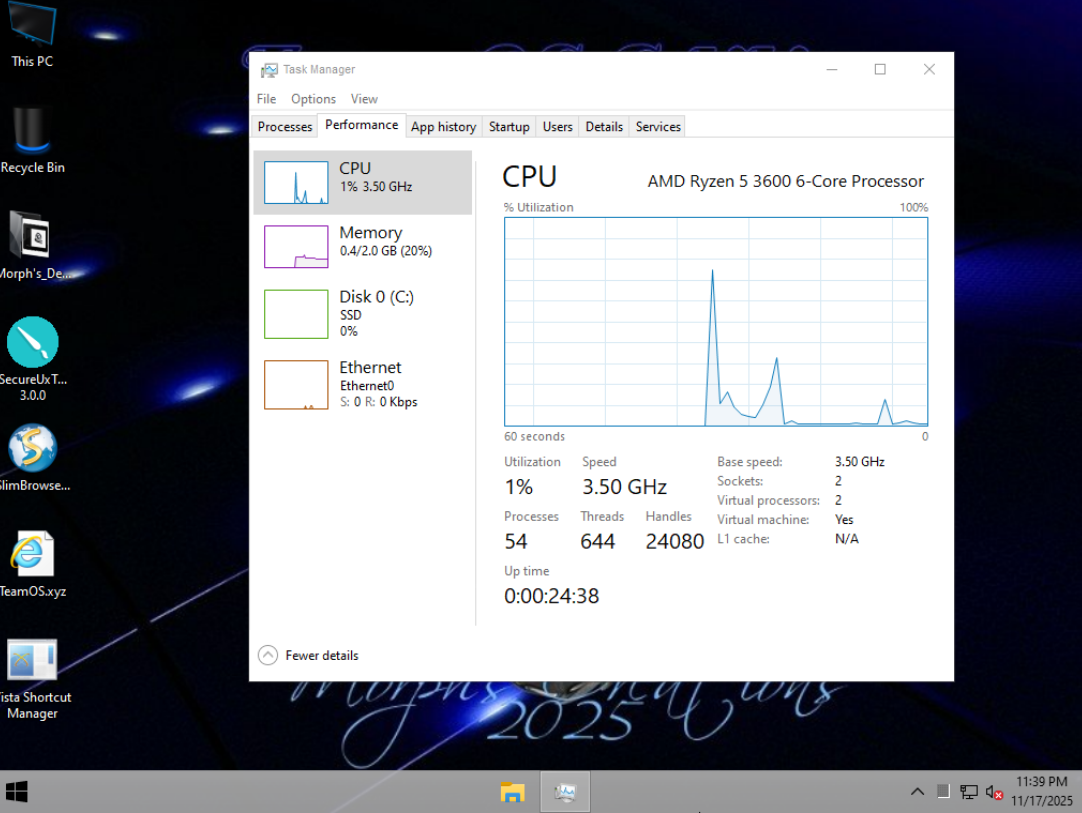1082x813 pixels.
Task: Click the AMD Ryzen 5 3600 processor name
Action: tap(785, 181)
